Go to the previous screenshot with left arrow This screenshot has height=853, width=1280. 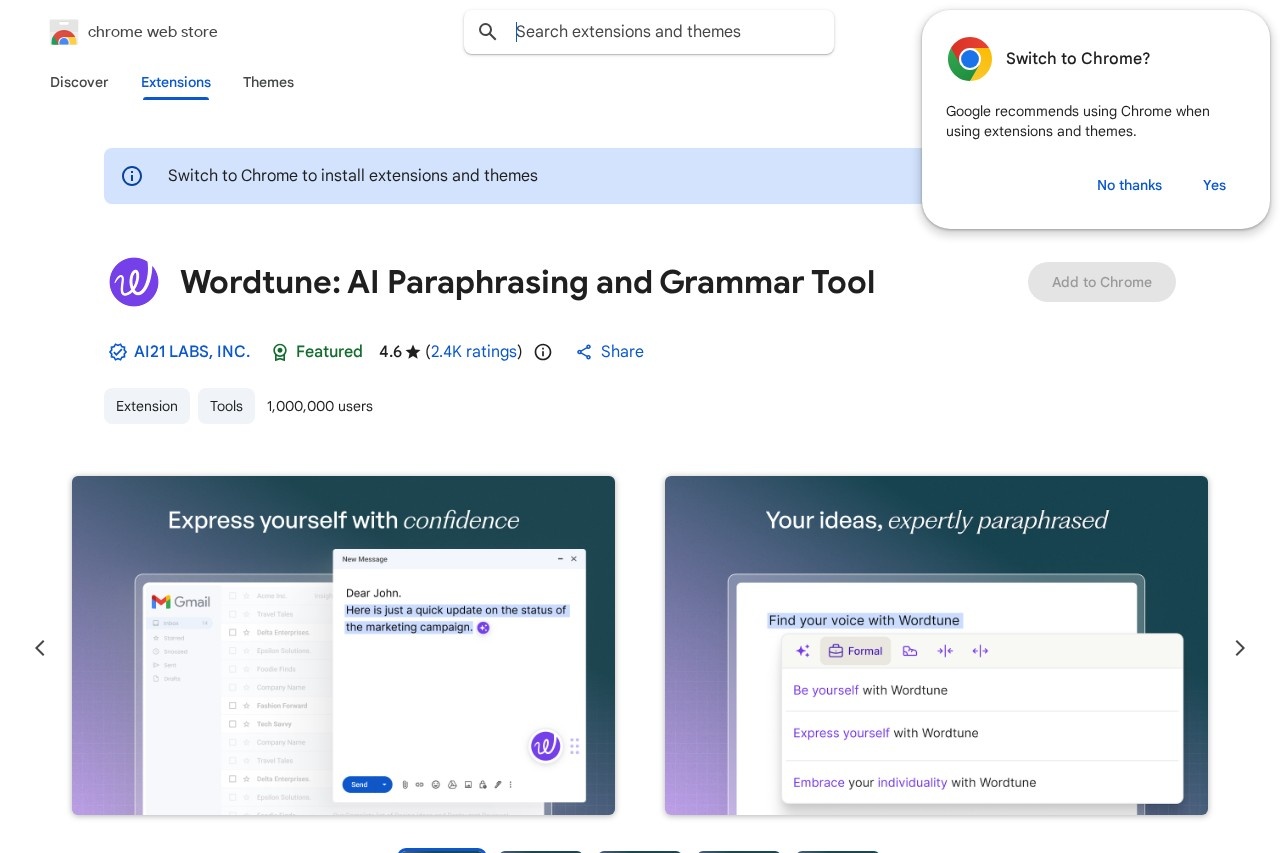pyautogui.click(x=40, y=648)
